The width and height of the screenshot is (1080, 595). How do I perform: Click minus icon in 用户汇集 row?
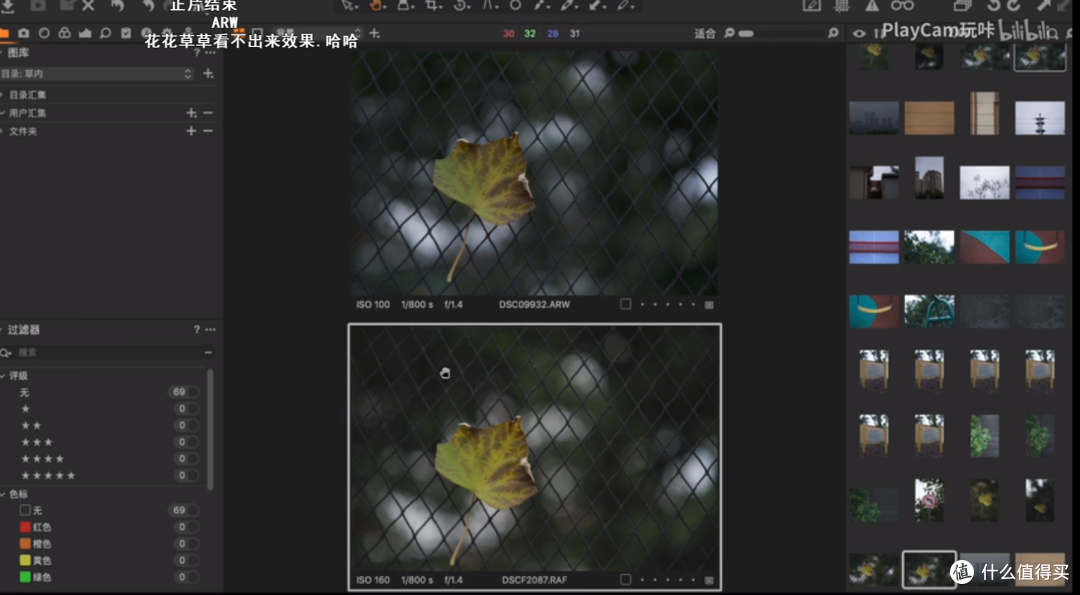pos(208,113)
